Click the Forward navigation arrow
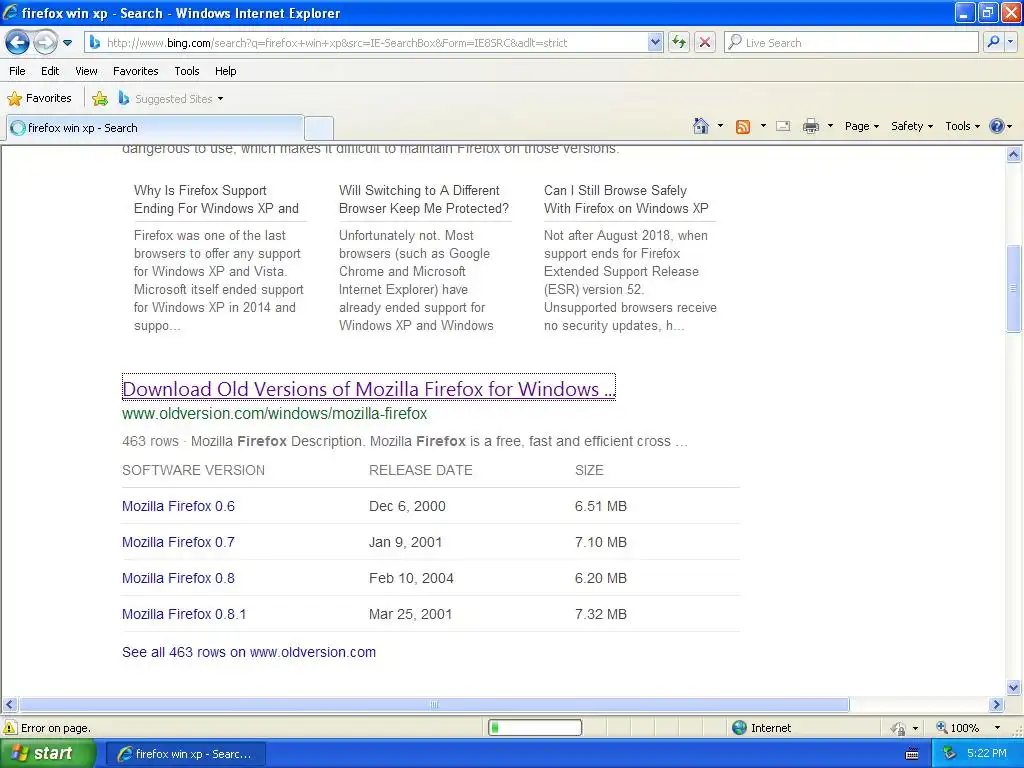Viewport: 1024px width, 768px height. (x=45, y=43)
